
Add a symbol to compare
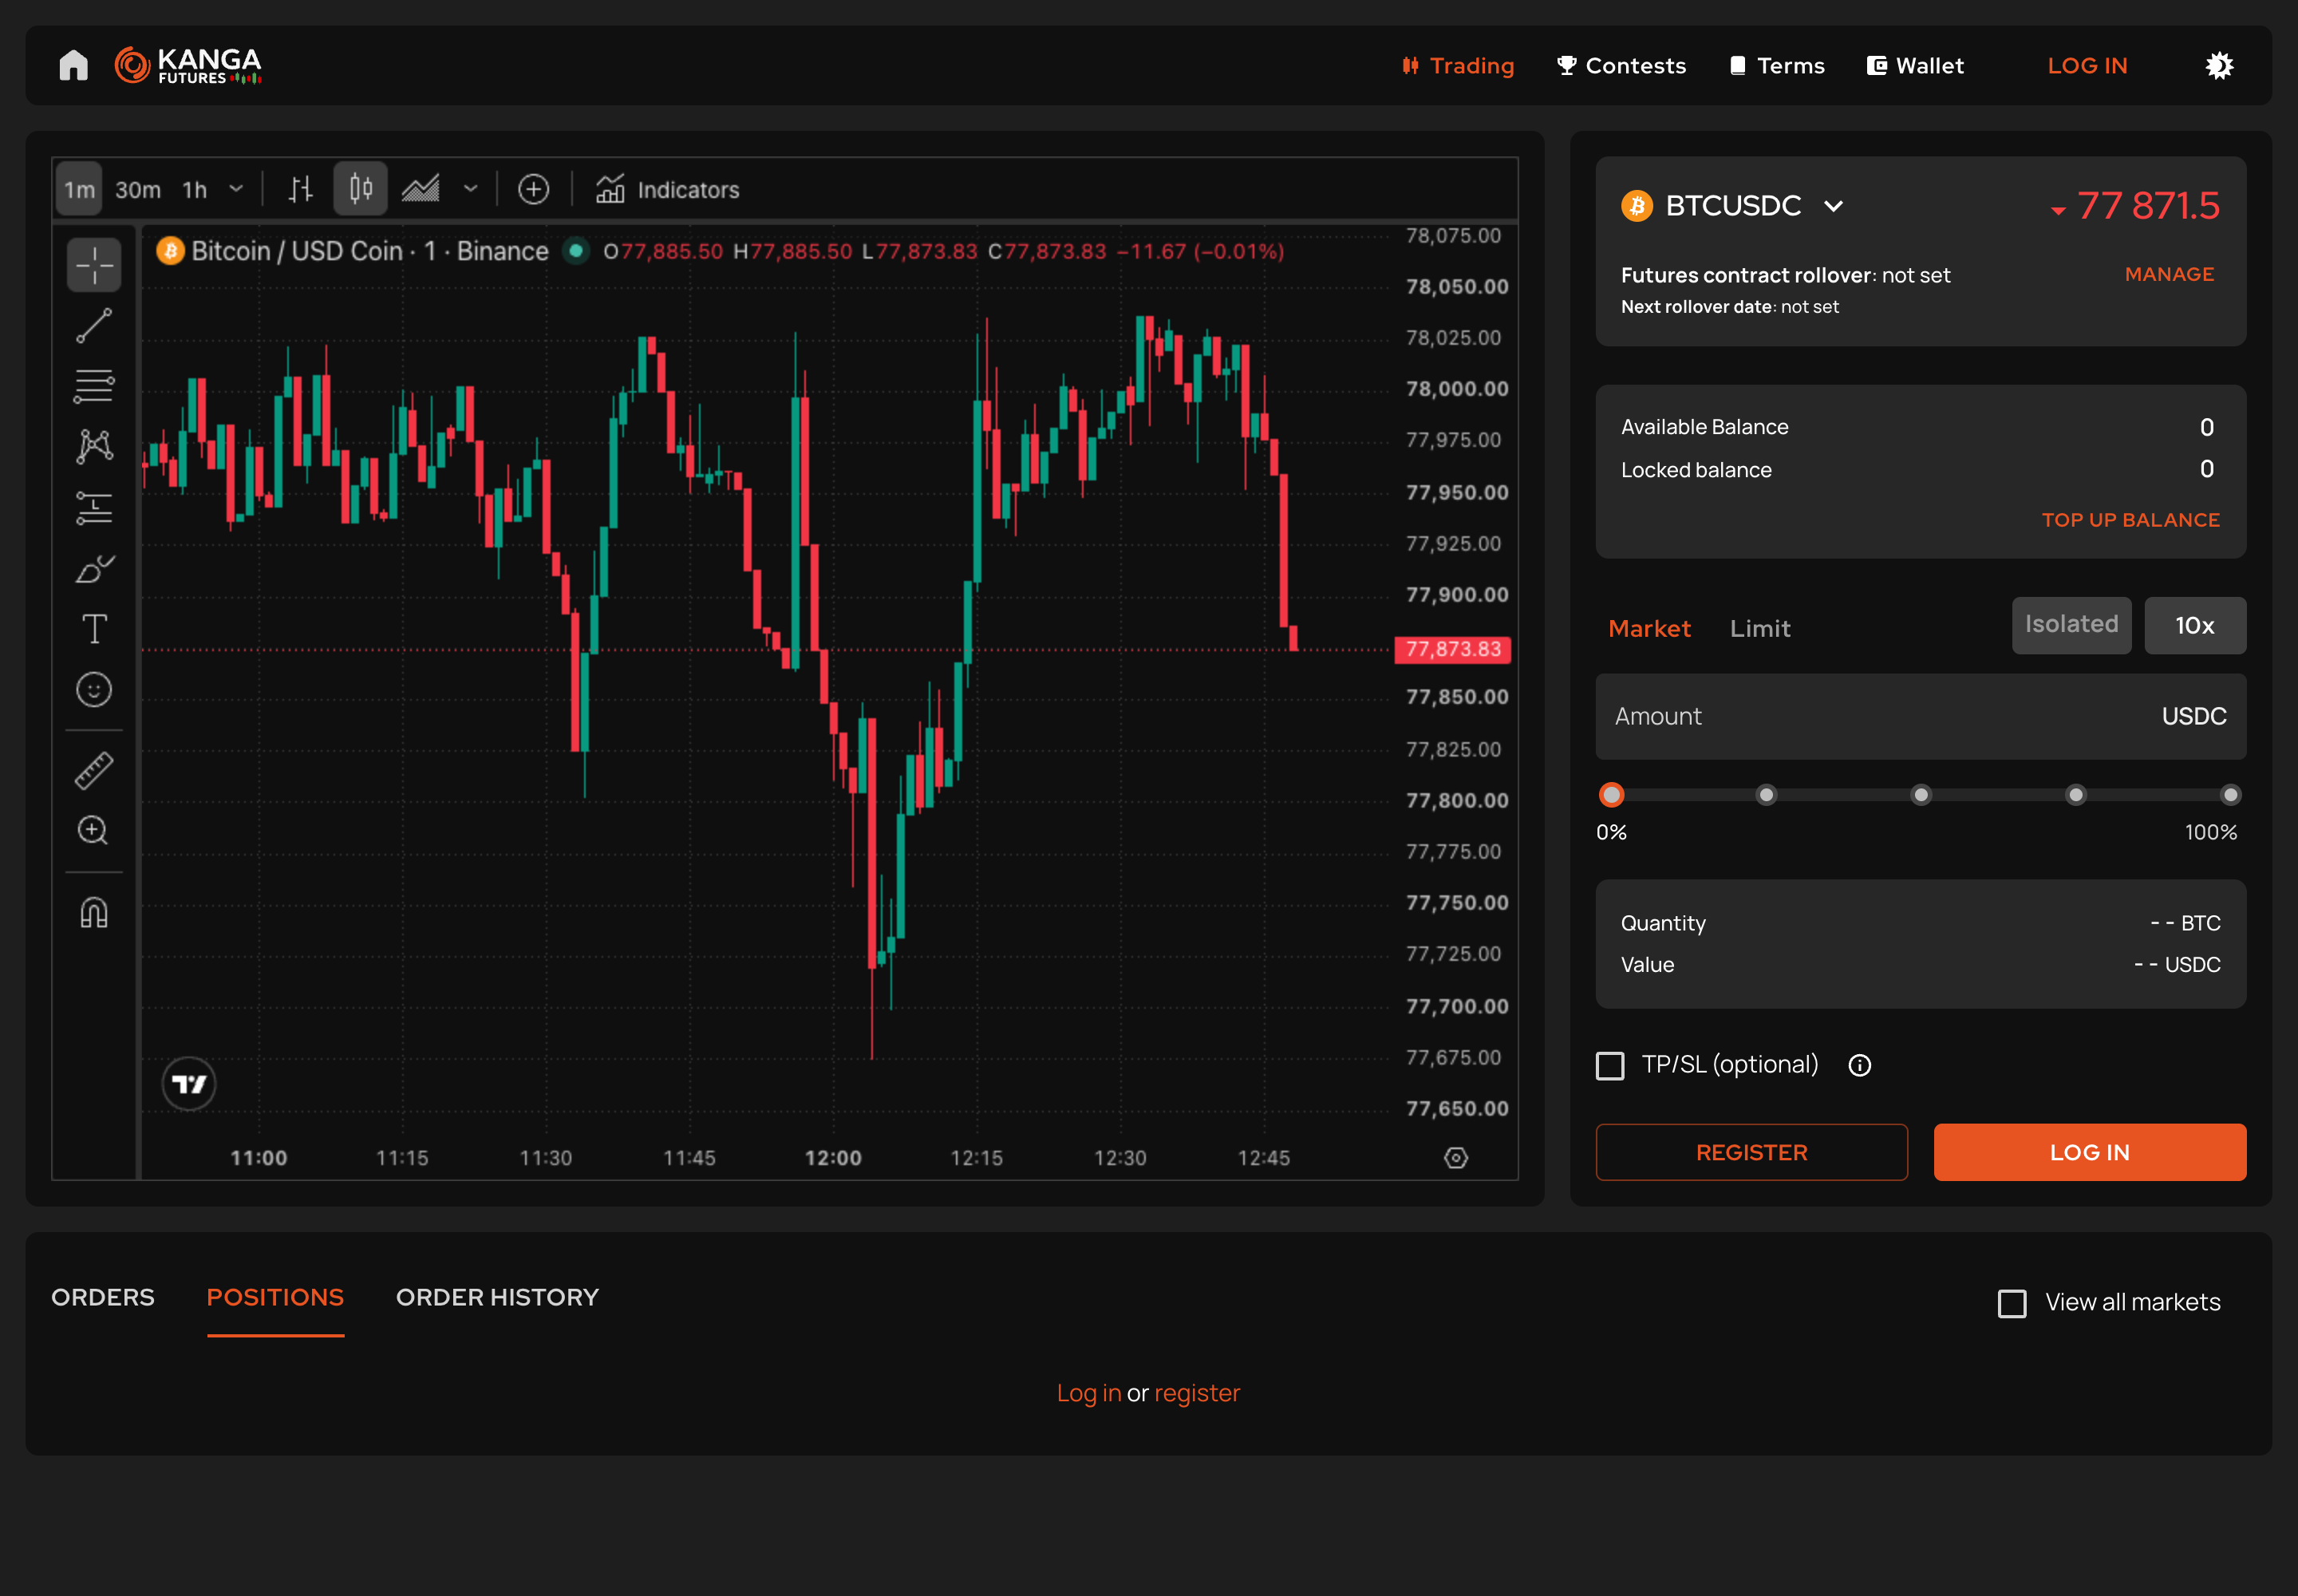pos(533,189)
